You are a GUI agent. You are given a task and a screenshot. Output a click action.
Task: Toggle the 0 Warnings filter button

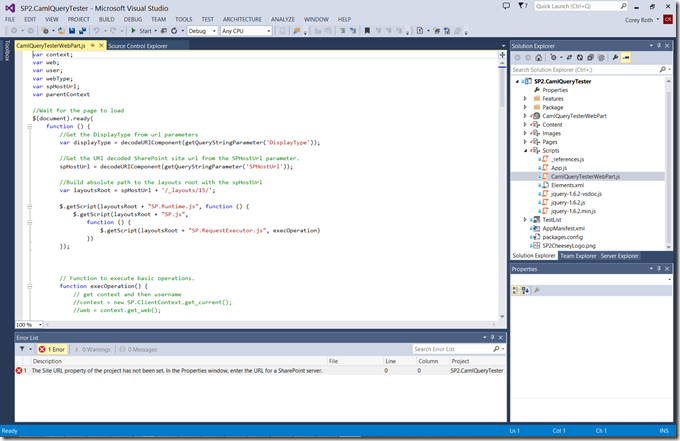(x=92, y=350)
